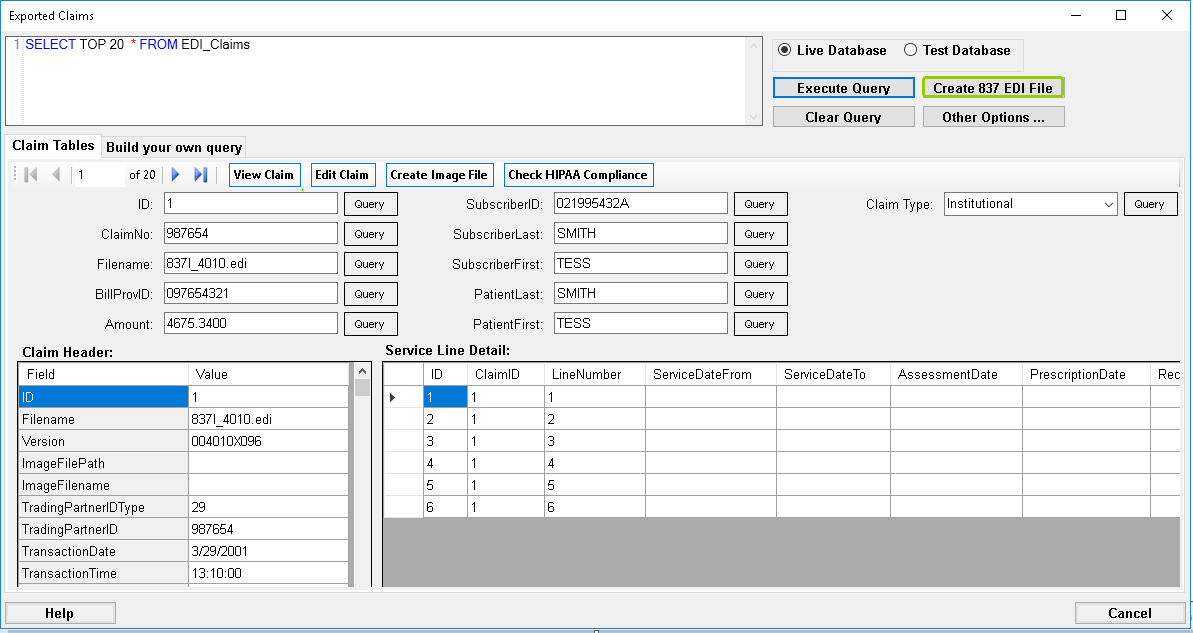1193x633 pixels.
Task: Click Query button next to Amount
Action: (370, 324)
